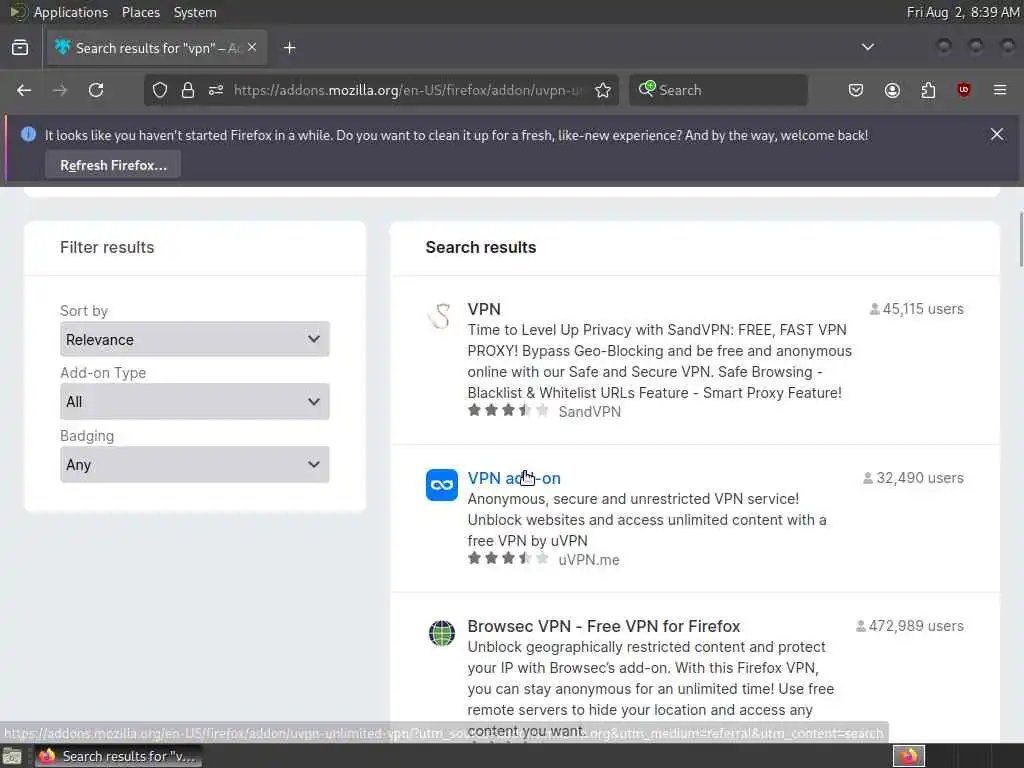Open the VPN add-on link by uVPN.me

click(514, 478)
